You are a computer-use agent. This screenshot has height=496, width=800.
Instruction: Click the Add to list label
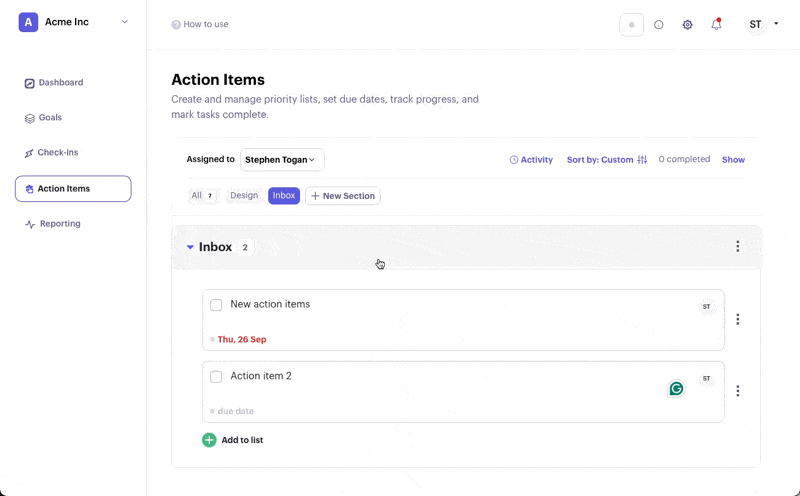click(242, 440)
